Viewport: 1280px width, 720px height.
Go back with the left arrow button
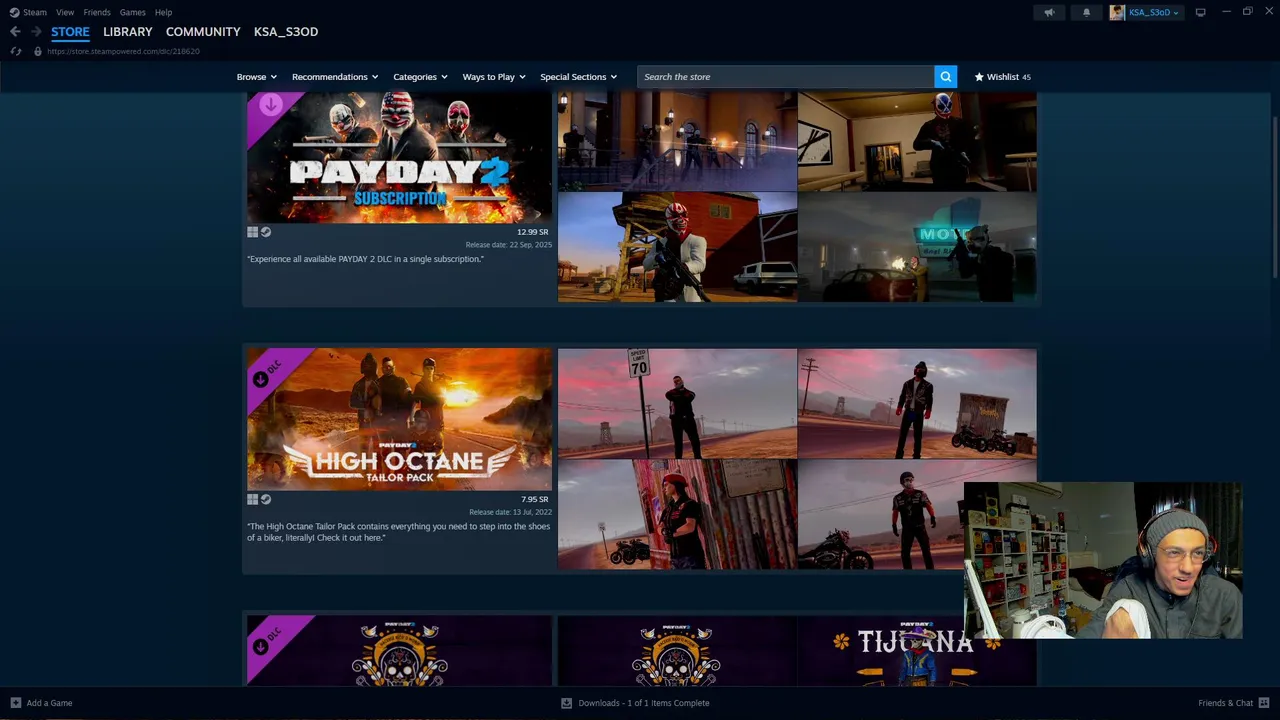[x=15, y=32]
